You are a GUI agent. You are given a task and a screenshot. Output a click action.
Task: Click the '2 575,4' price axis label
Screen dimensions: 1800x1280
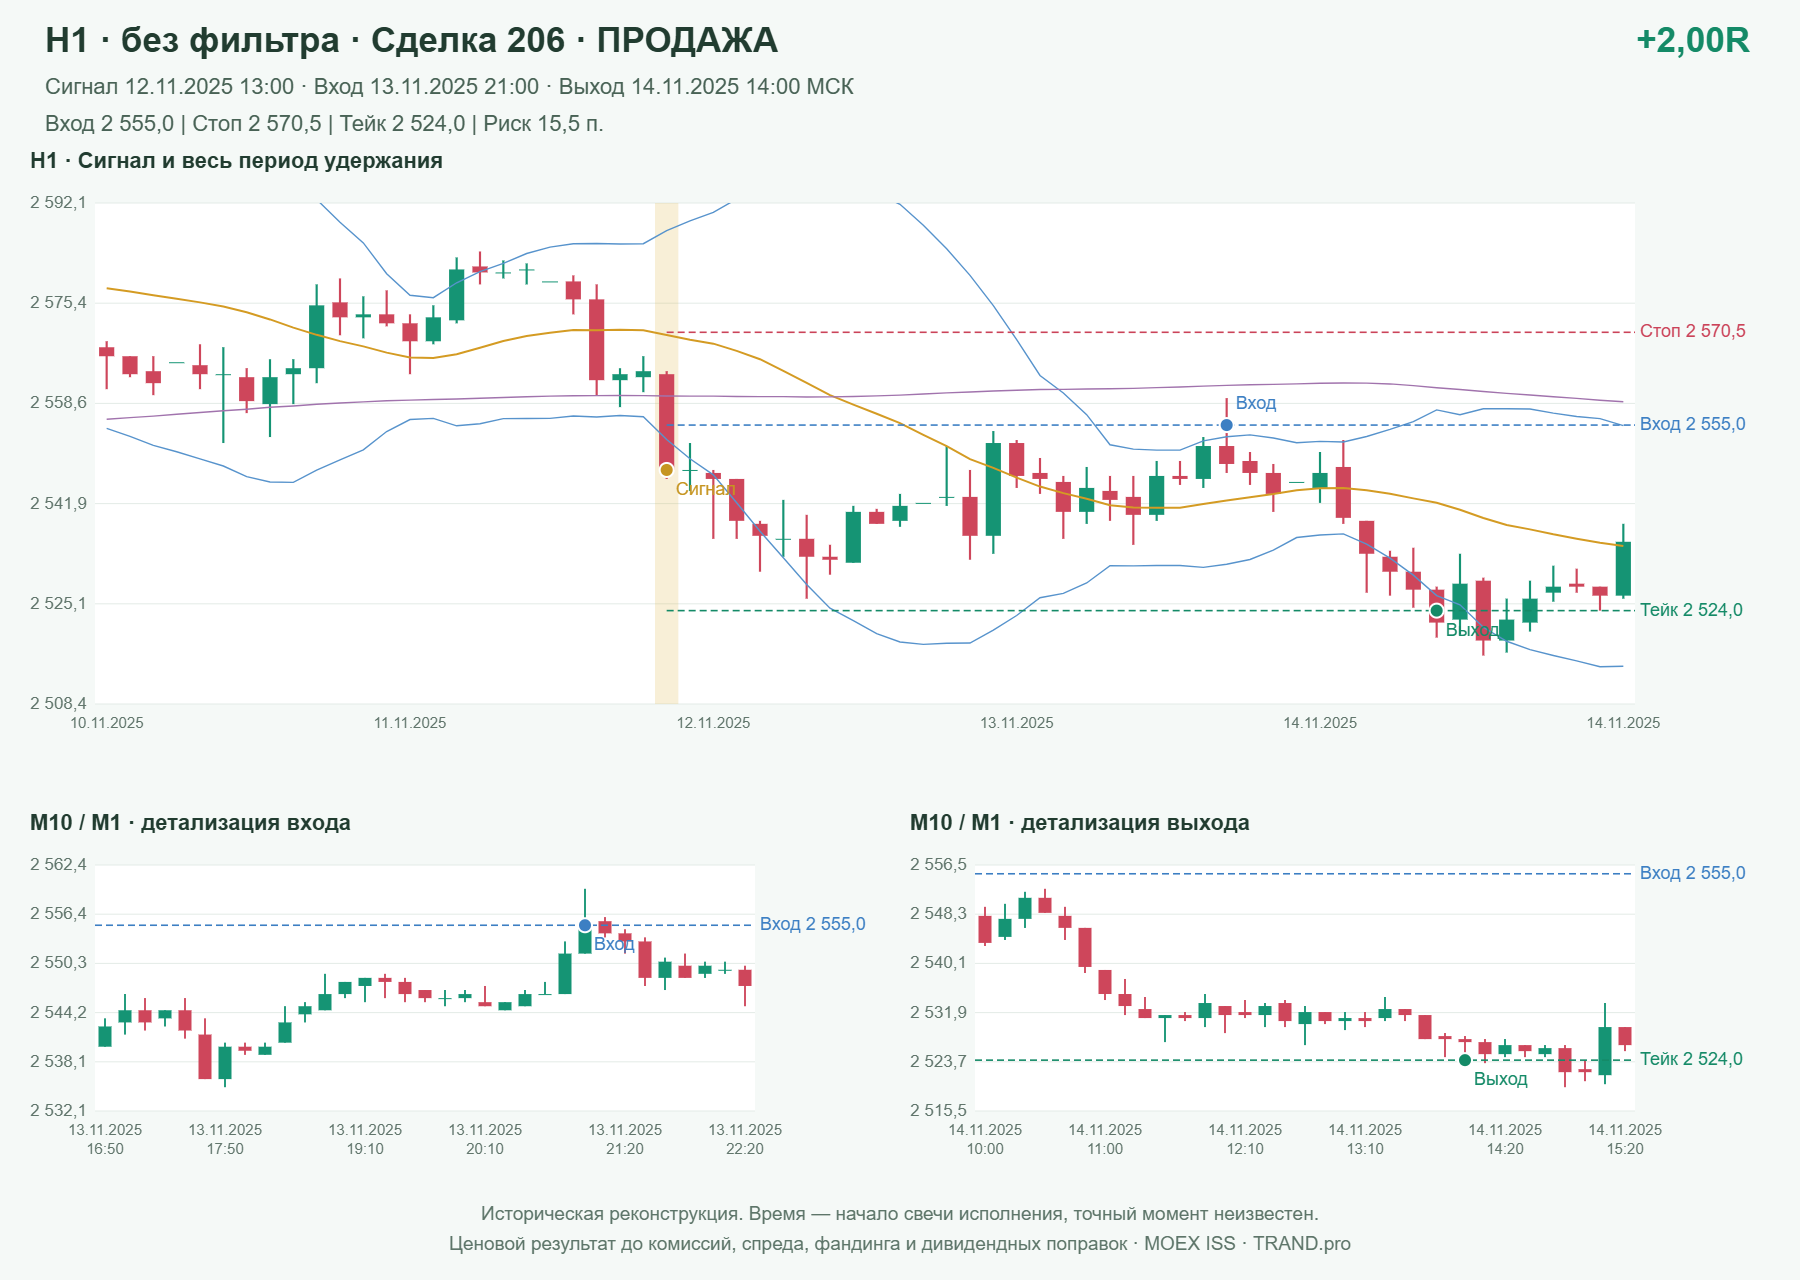tap(58, 302)
